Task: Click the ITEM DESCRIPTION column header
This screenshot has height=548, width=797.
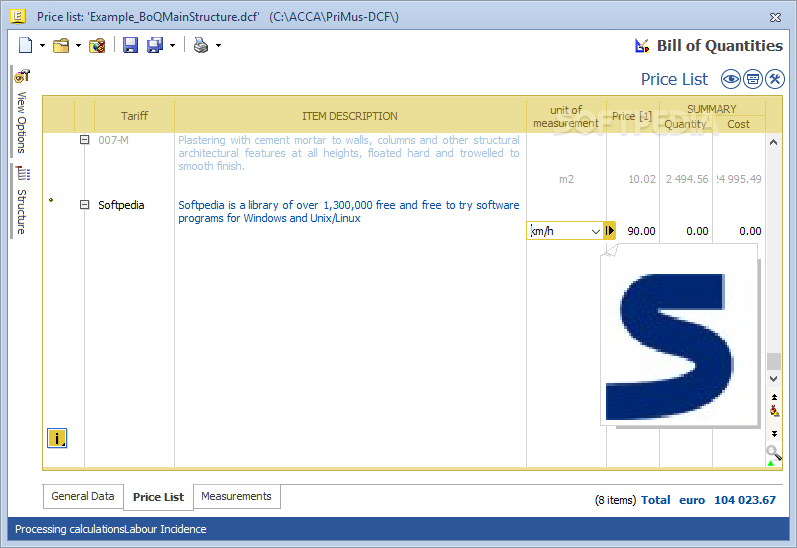Action: click(x=350, y=116)
